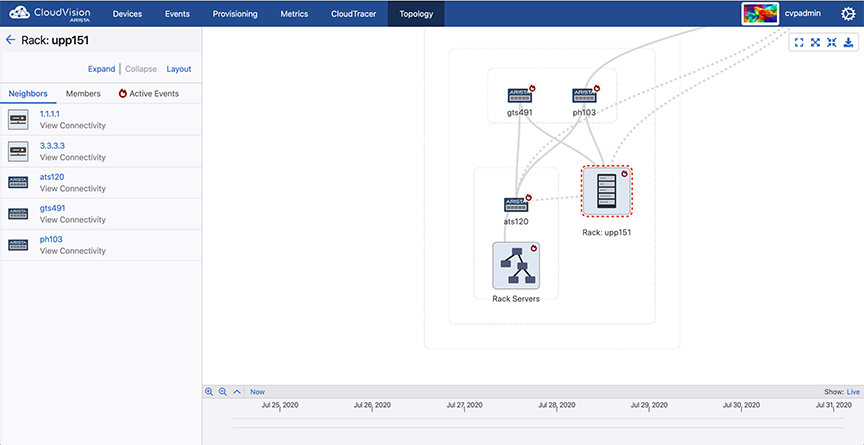
Task: Open the ph103 neighbor link
Action: coord(51,240)
